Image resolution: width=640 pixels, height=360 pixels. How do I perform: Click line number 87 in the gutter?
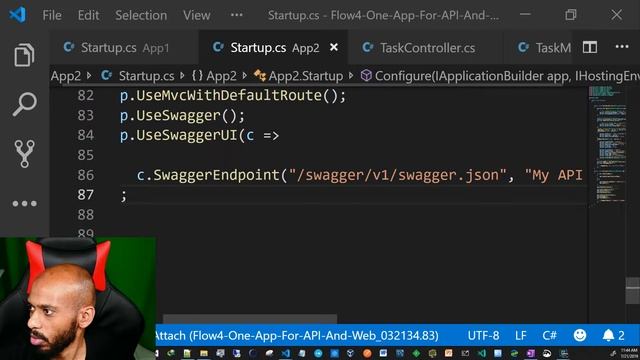coord(85,195)
